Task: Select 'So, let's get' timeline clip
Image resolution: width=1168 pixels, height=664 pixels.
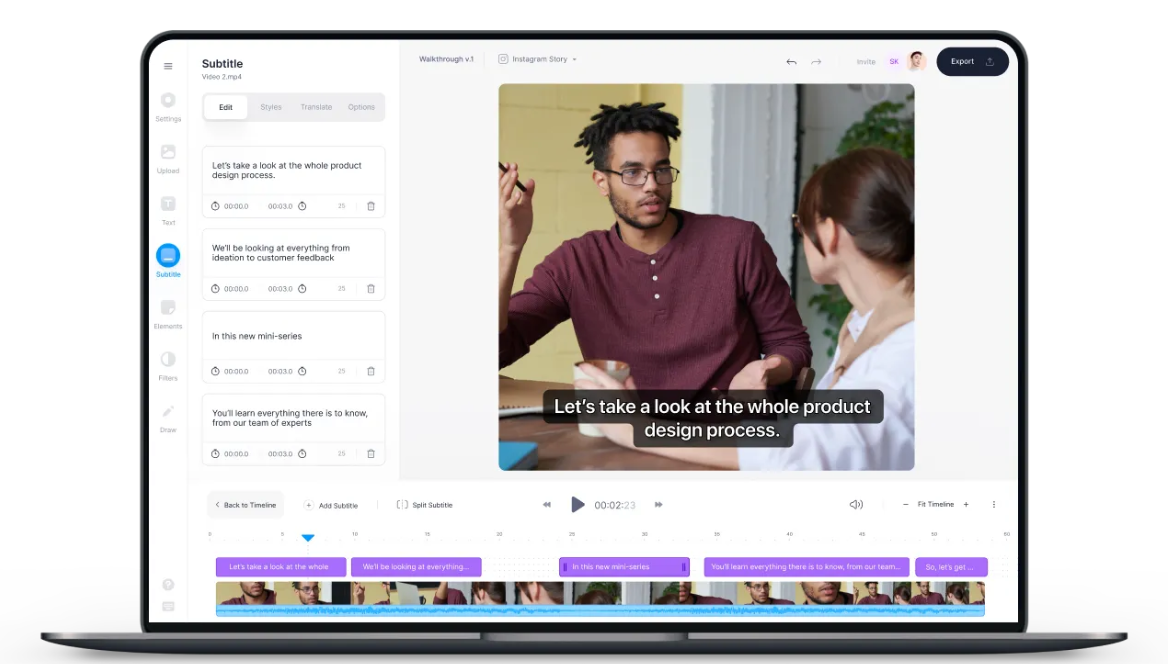Action: click(x=951, y=567)
